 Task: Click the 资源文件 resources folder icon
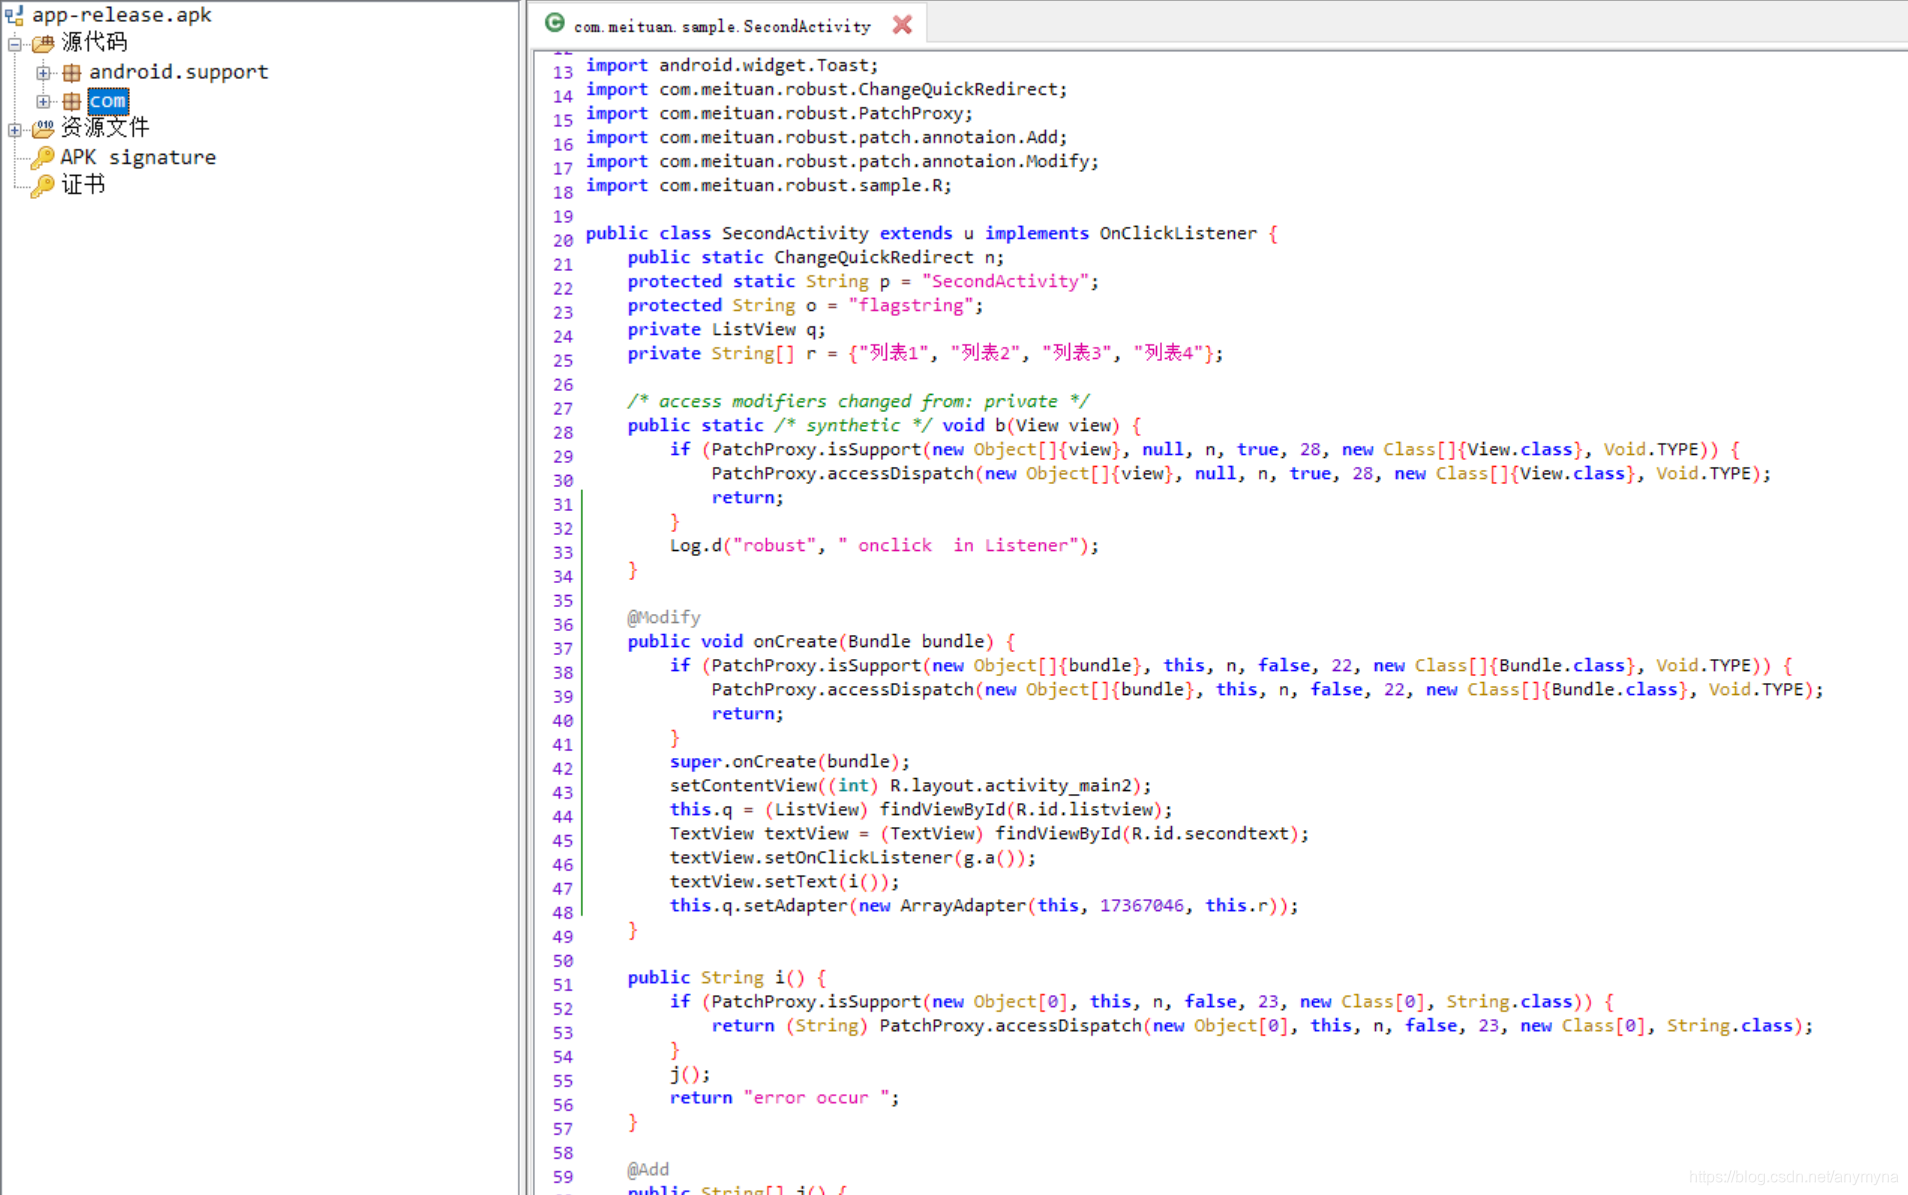click(x=42, y=128)
